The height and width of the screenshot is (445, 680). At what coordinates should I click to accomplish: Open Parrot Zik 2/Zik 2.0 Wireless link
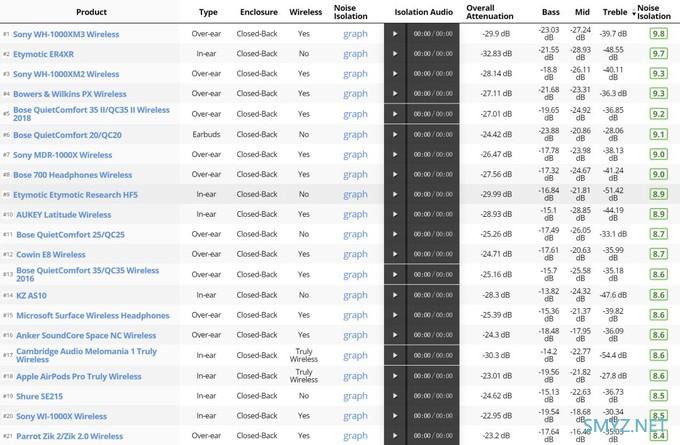point(69,436)
